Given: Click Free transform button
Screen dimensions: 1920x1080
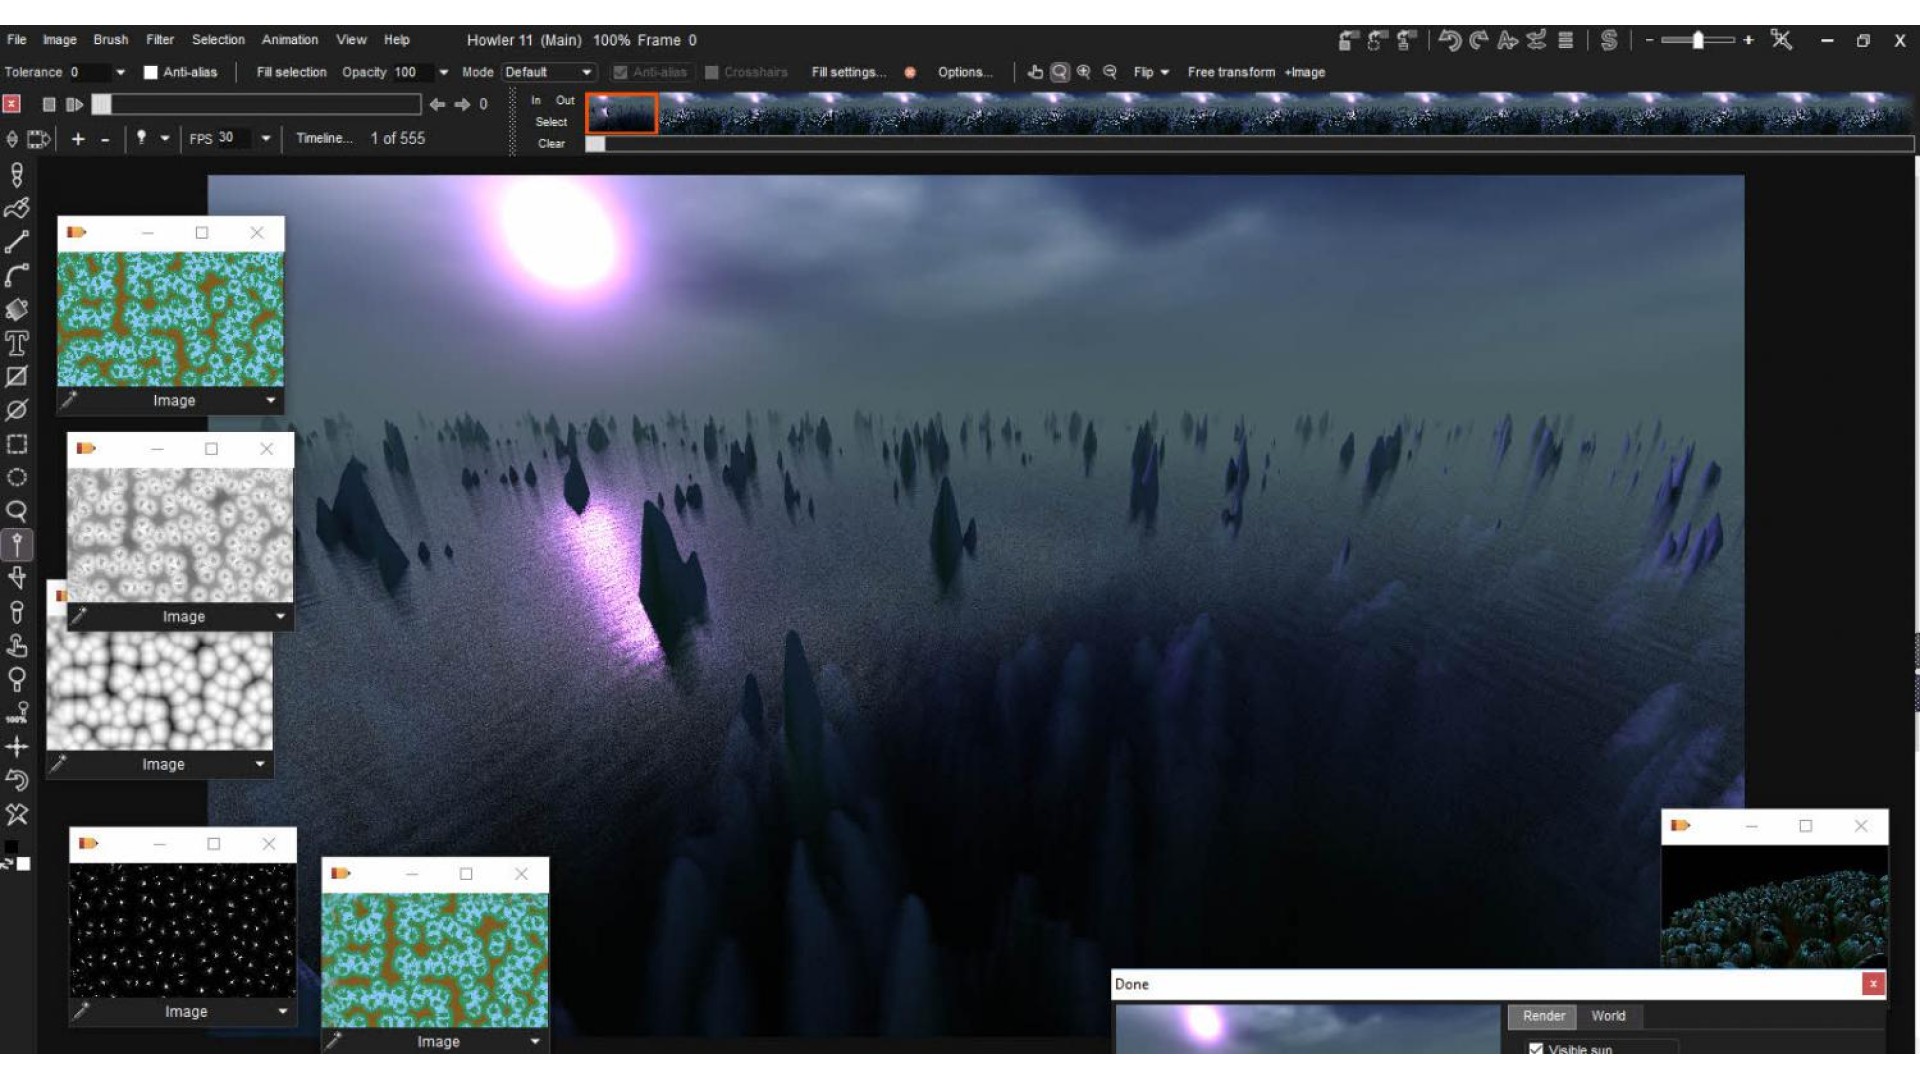Looking at the screenshot, I should tap(1231, 72).
